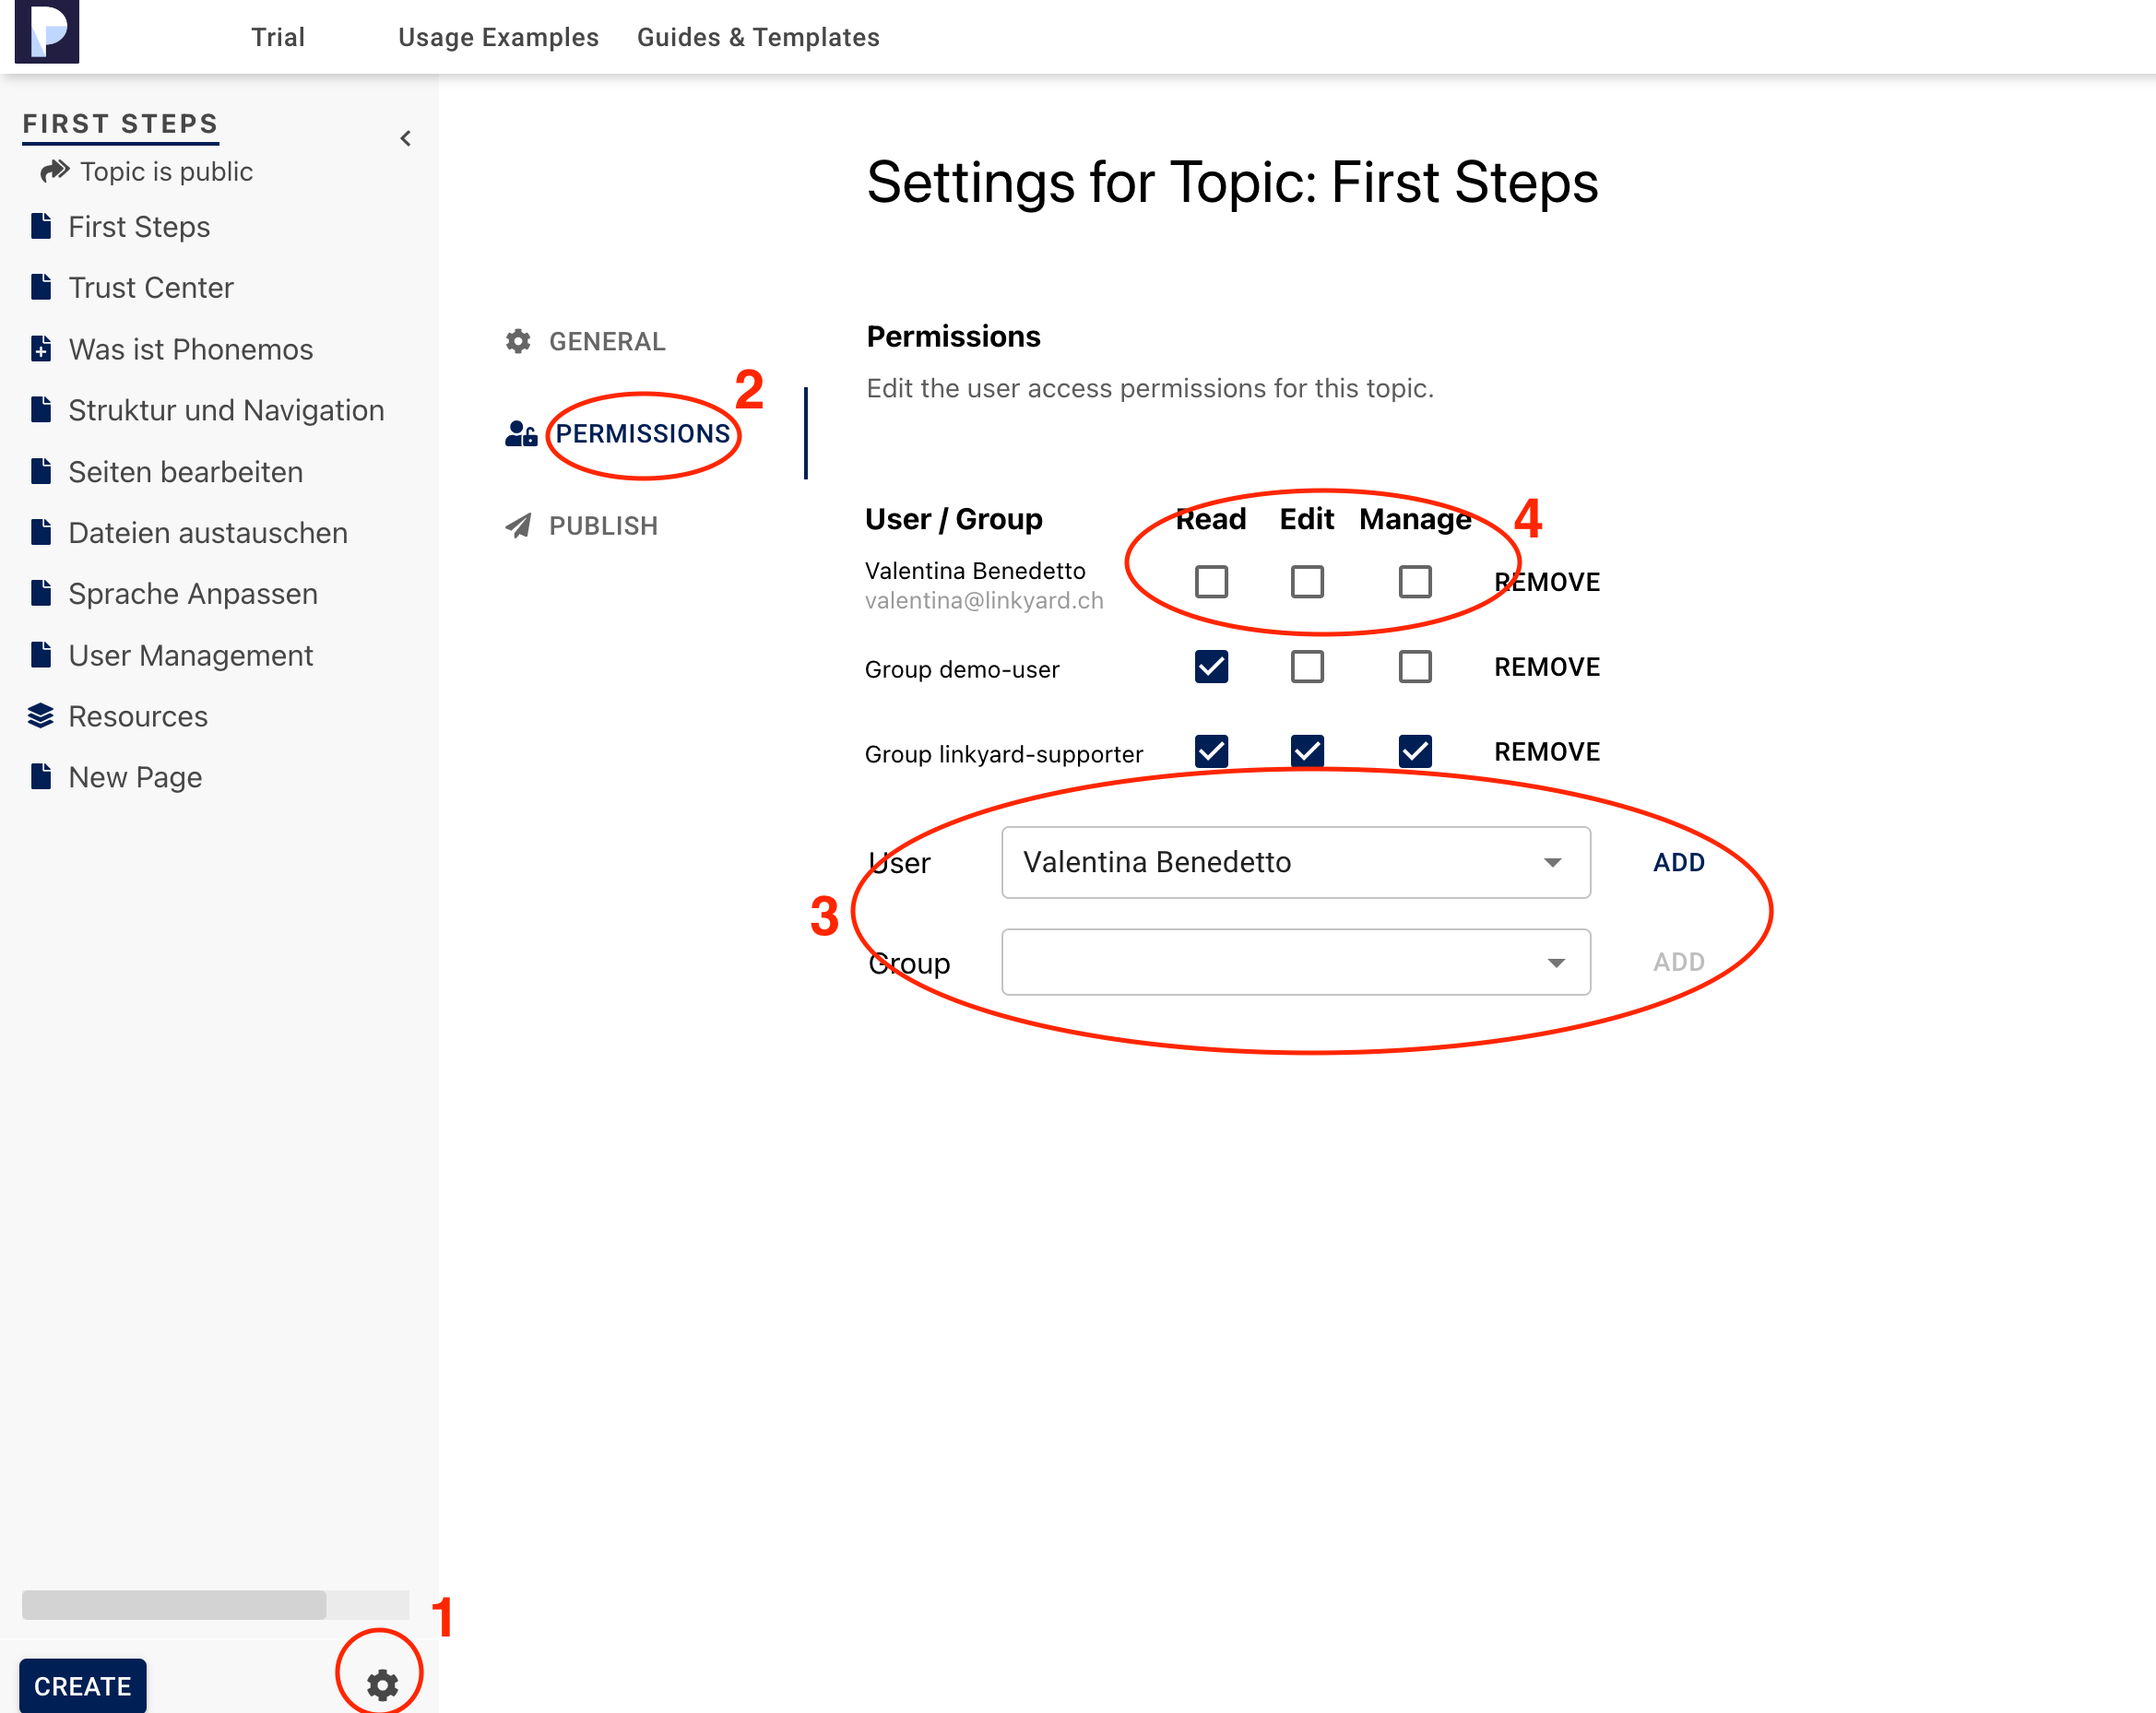
Task: Click ADD next to the User field
Action: pos(1678,862)
